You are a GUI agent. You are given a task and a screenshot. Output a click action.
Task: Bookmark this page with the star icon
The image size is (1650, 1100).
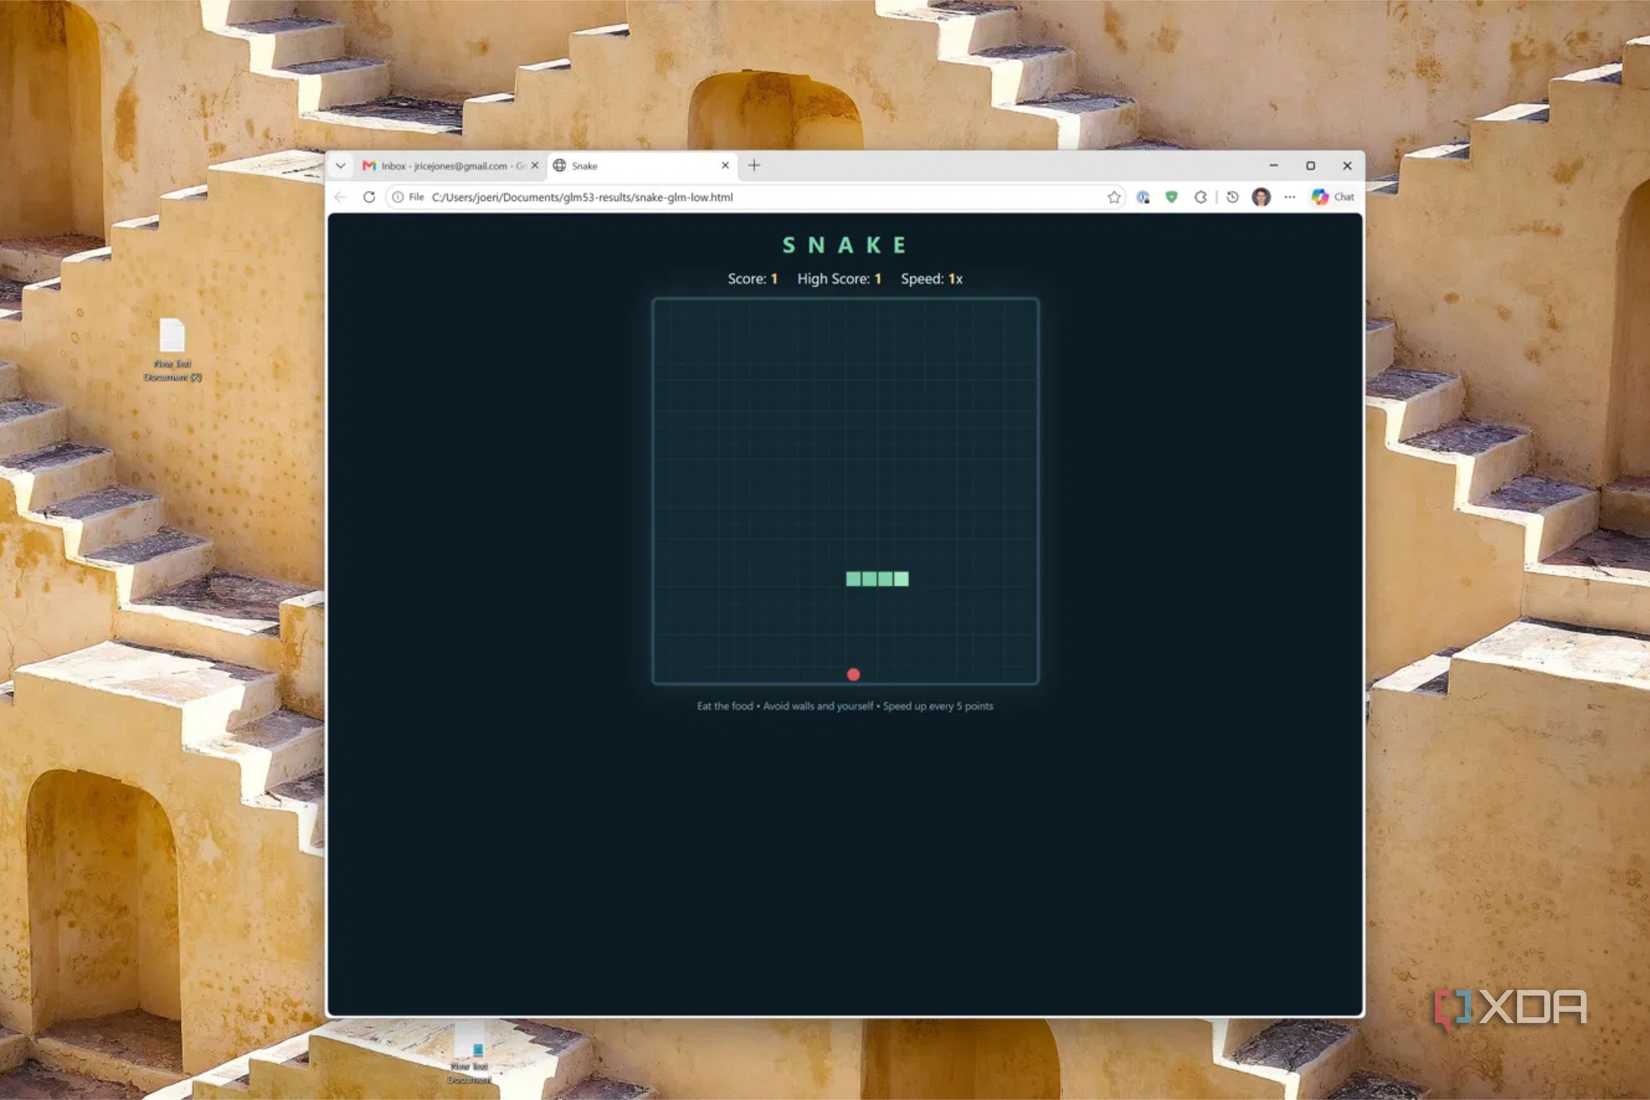point(1114,197)
